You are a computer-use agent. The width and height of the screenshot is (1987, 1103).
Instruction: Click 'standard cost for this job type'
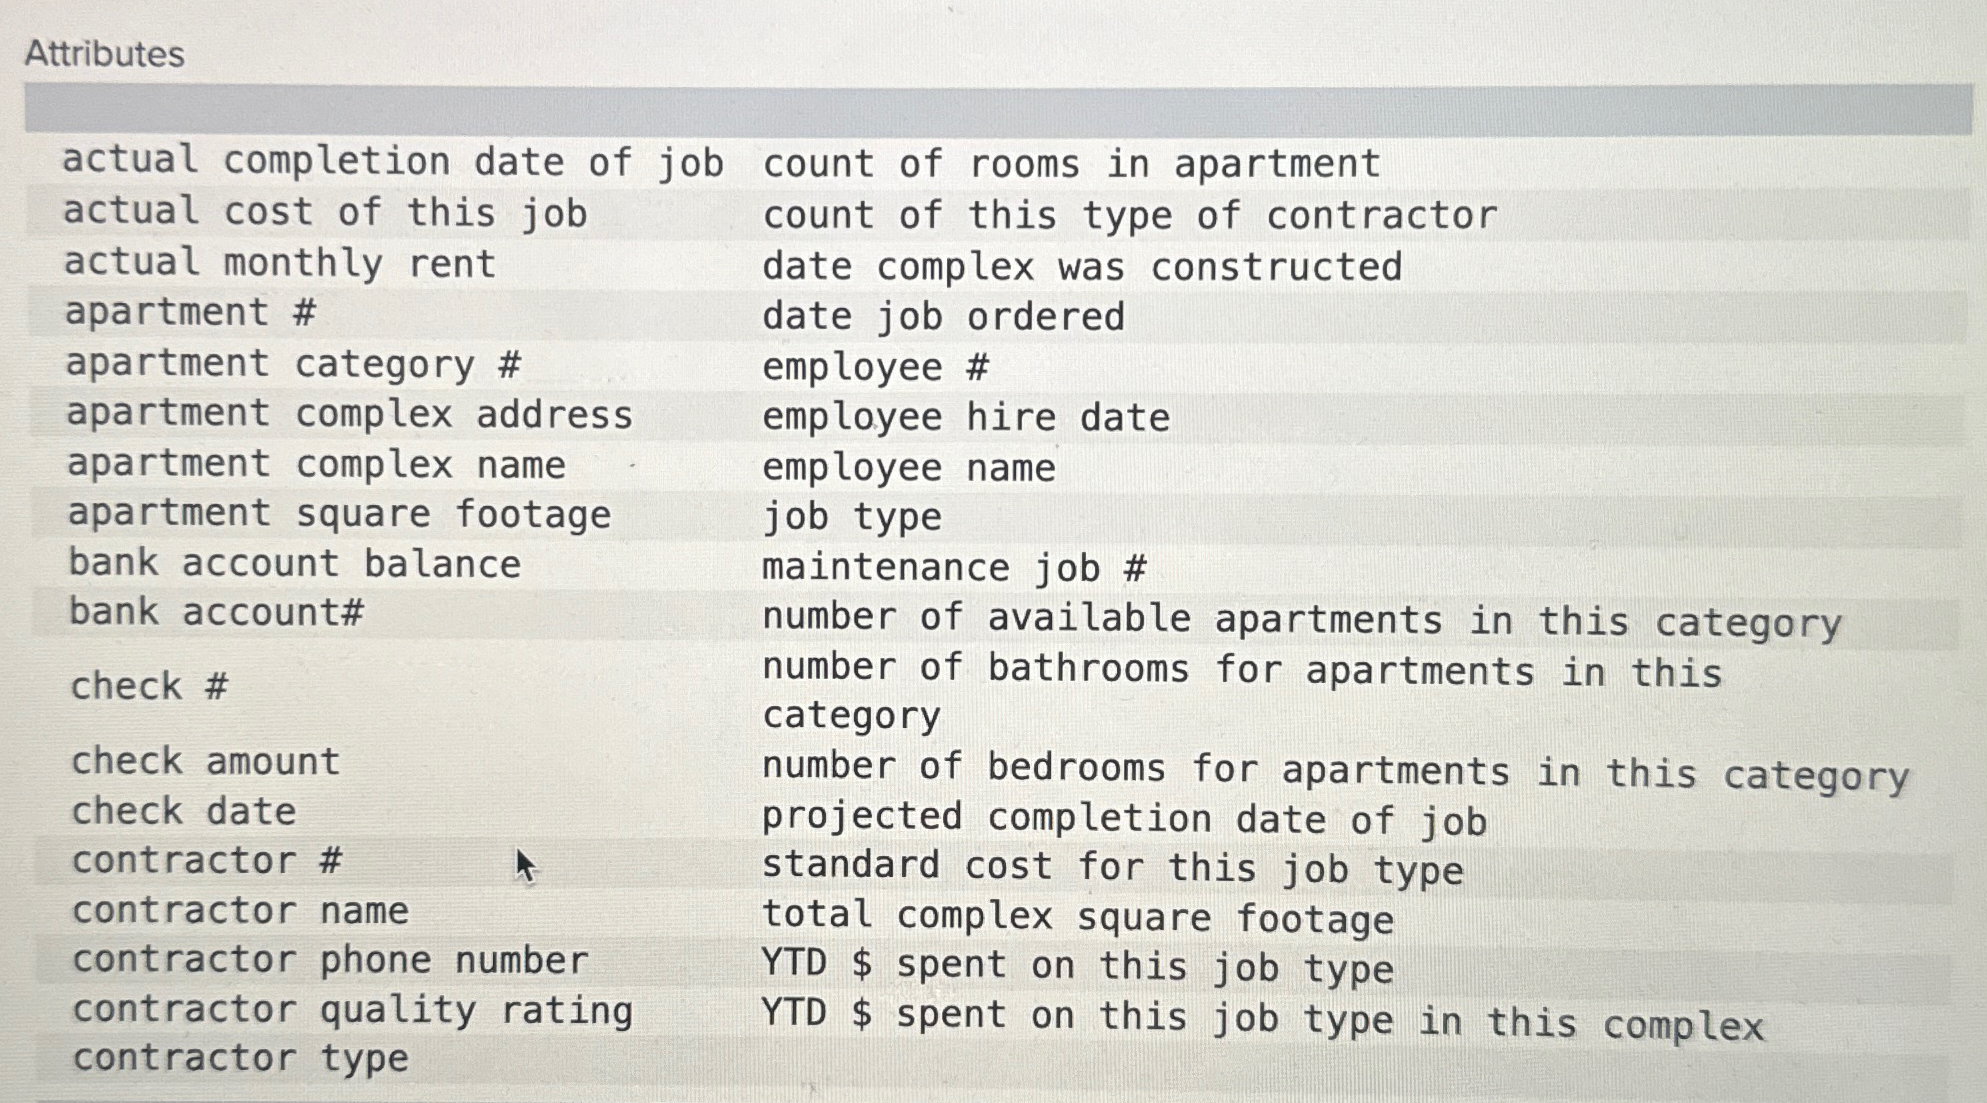click(x=1112, y=867)
